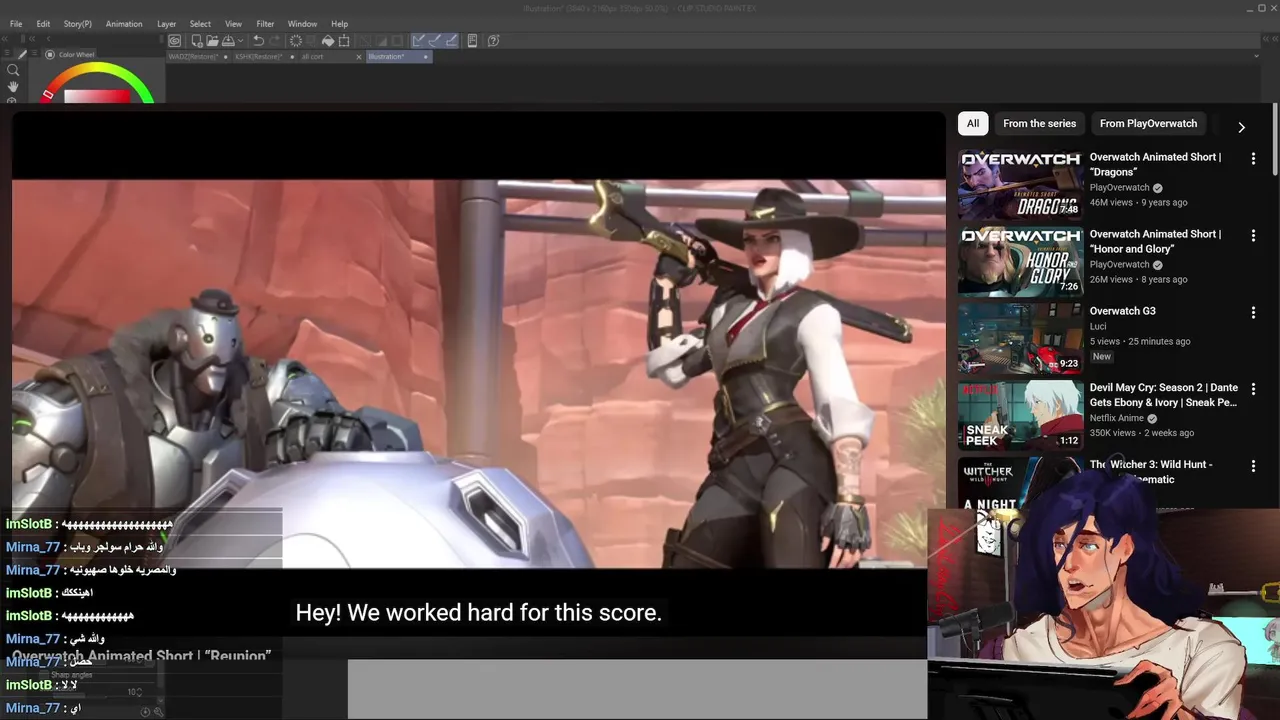Image resolution: width=1280 pixels, height=720 pixels.
Task: Expand the dropdown arrow beside Save icon
Action: 241,41
